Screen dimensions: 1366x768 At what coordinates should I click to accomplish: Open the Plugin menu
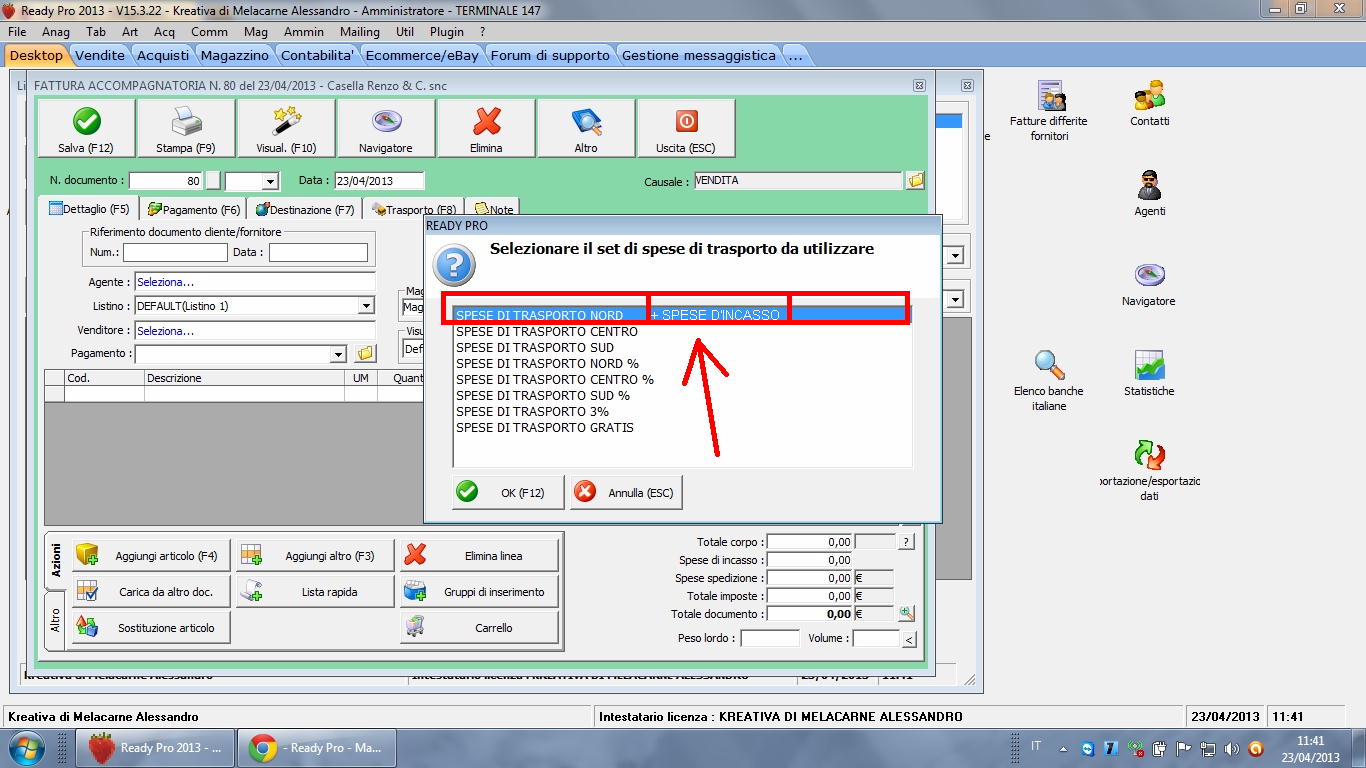pos(447,32)
